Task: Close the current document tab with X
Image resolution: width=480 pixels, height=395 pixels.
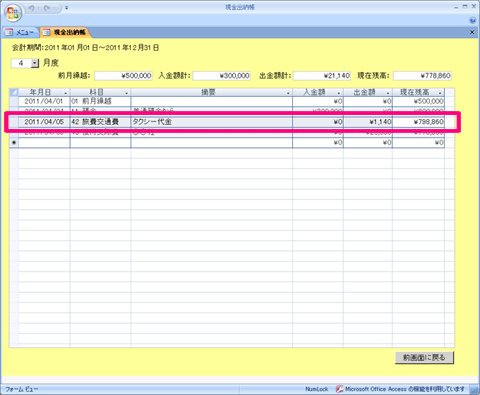Action: [472, 32]
